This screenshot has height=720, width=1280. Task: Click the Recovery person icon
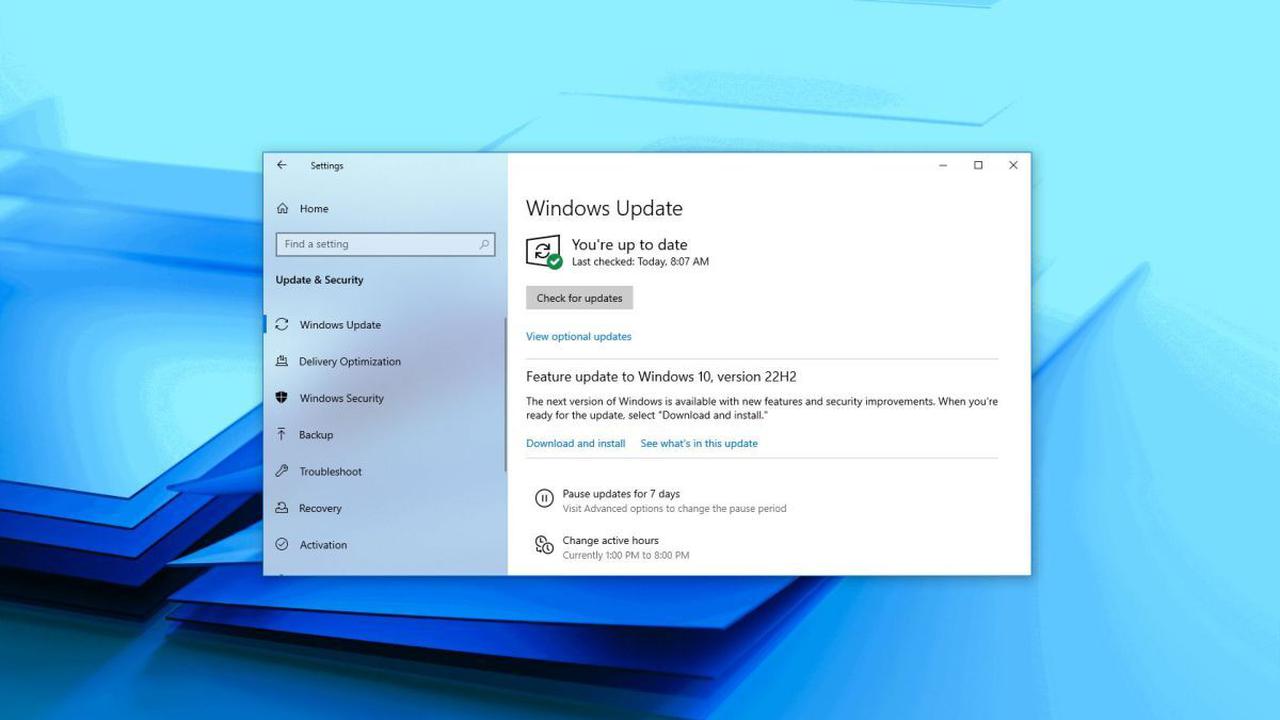click(282, 508)
